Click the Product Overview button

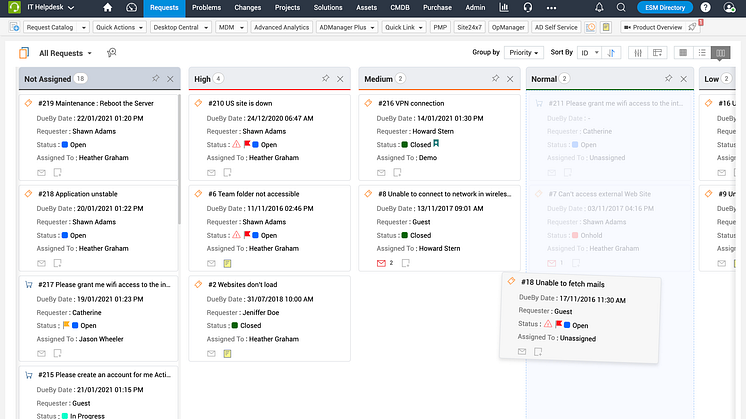(x=658, y=27)
